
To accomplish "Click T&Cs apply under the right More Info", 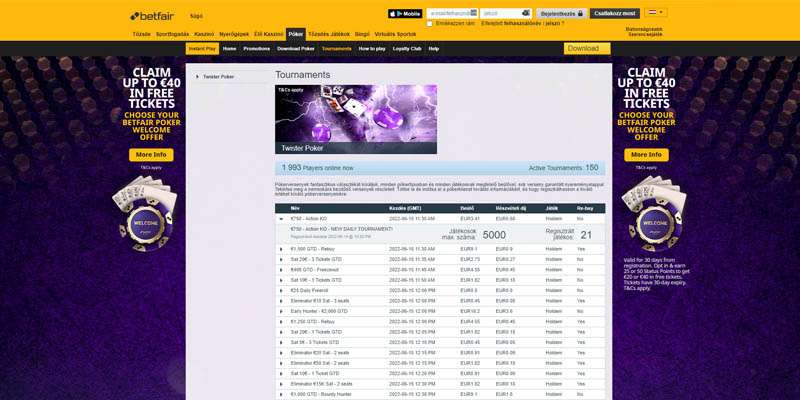I will 646,167.
